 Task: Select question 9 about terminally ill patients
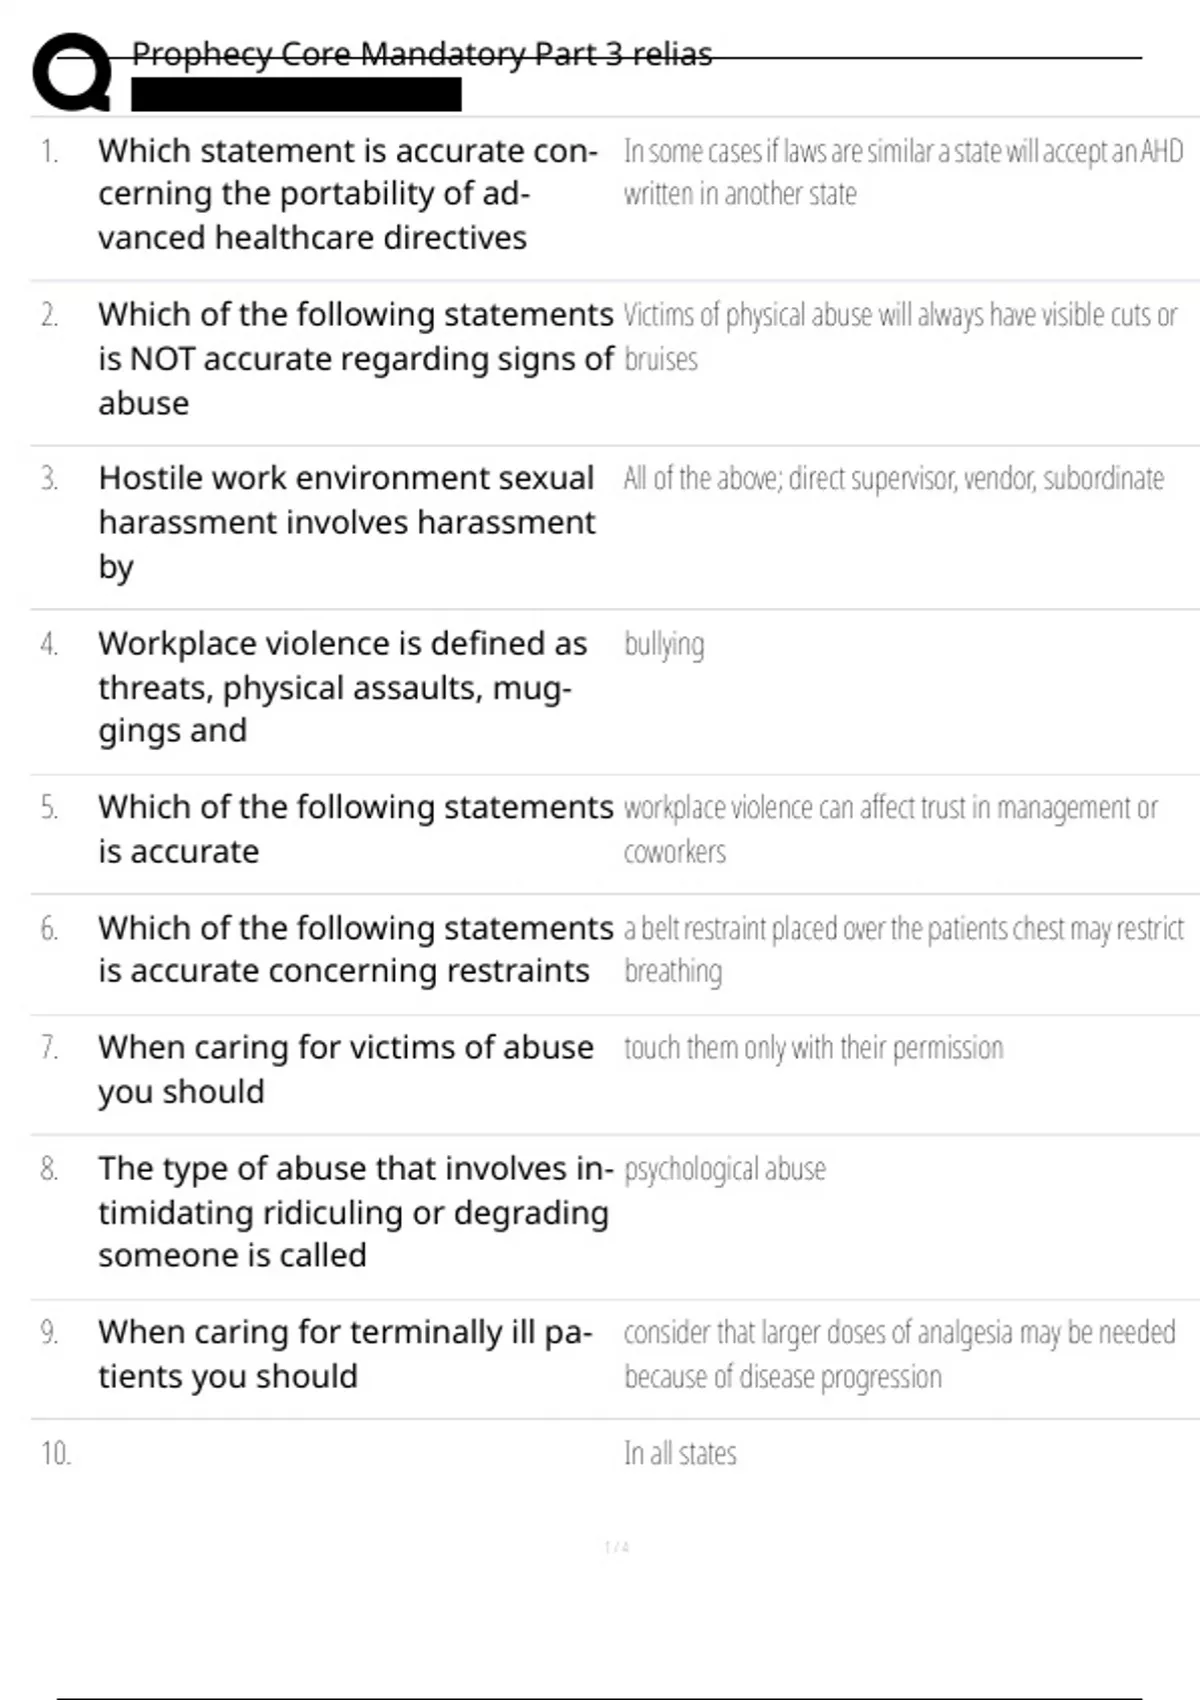(345, 1354)
